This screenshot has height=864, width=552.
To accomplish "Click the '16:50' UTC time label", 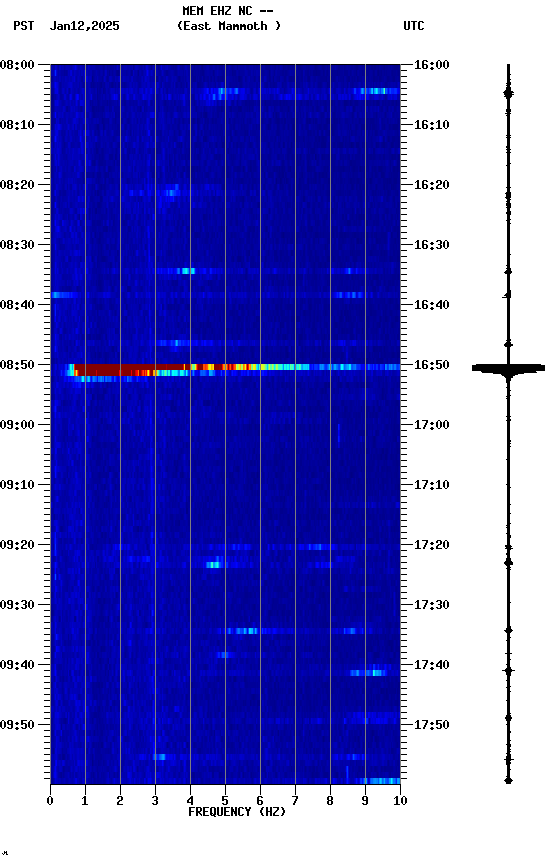I will pyautogui.click(x=432, y=365).
